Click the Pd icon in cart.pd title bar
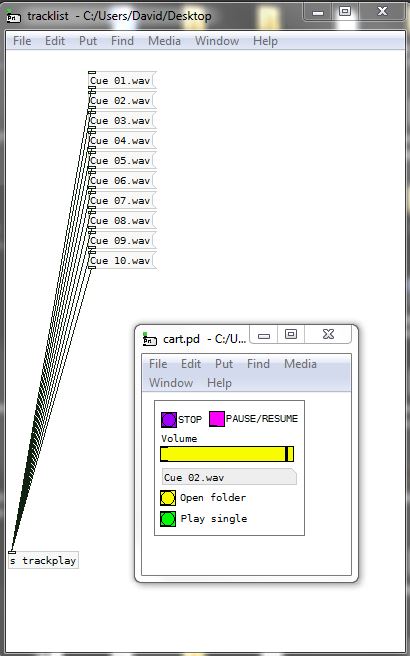 150,340
